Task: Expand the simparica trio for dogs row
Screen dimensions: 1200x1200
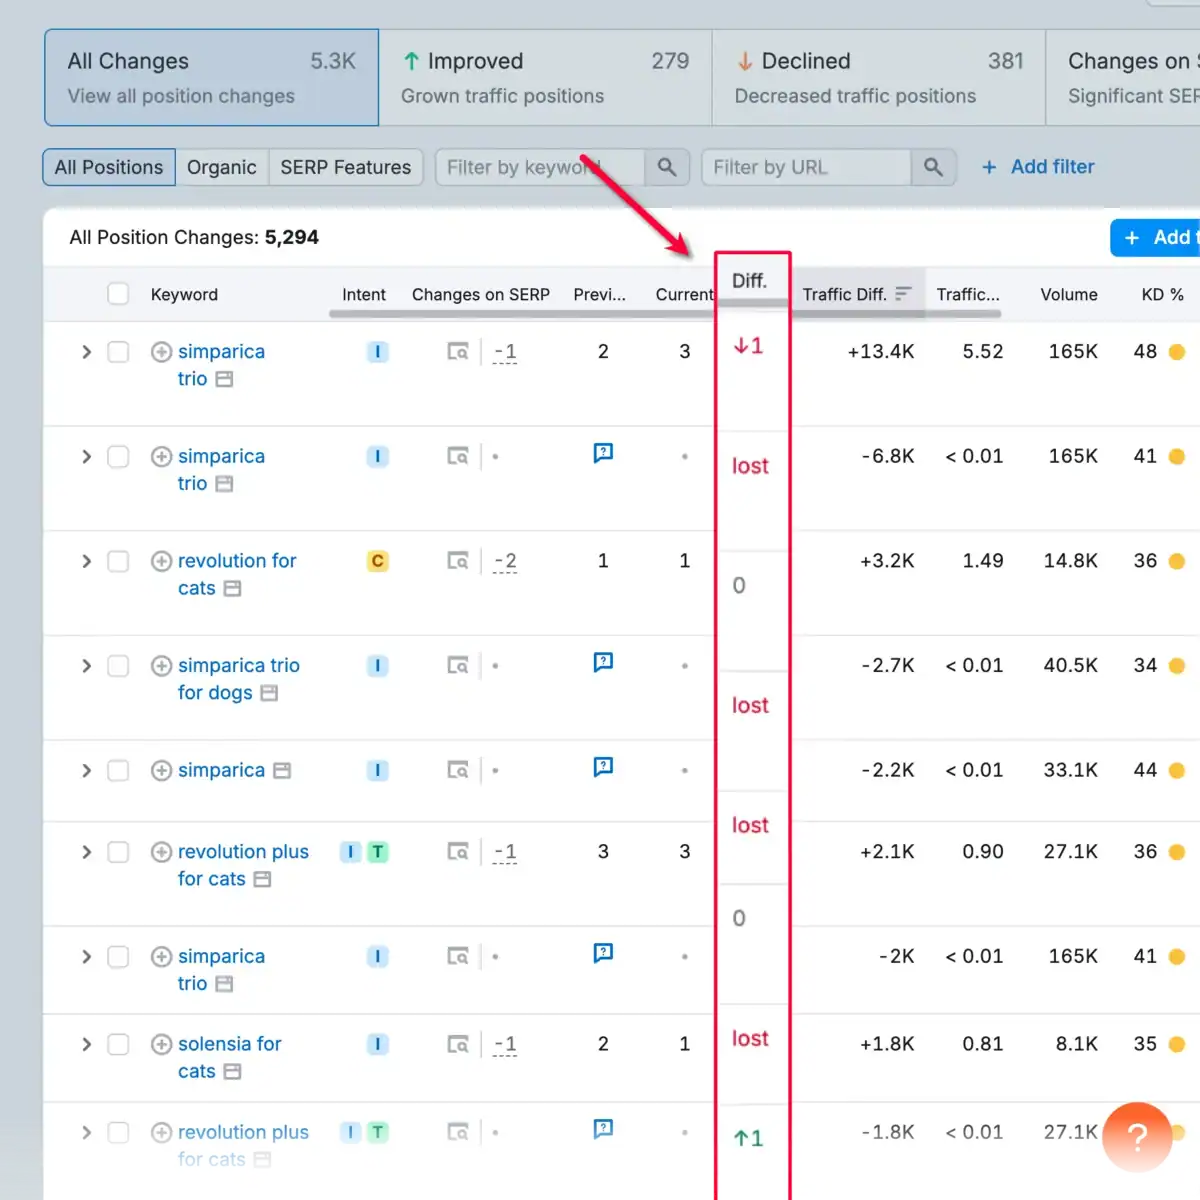Action: tap(86, 665)
